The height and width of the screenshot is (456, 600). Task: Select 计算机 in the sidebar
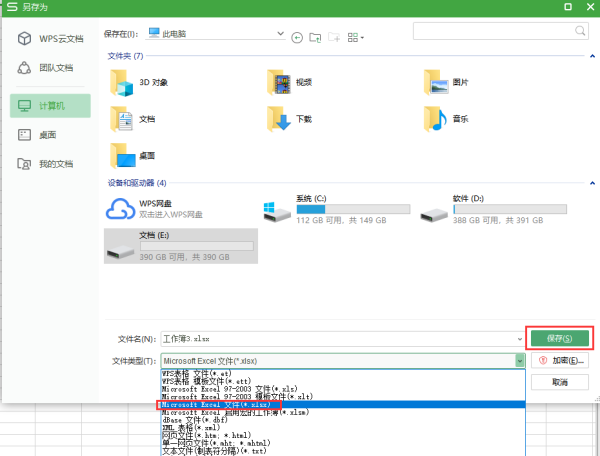tap(50, 106)
